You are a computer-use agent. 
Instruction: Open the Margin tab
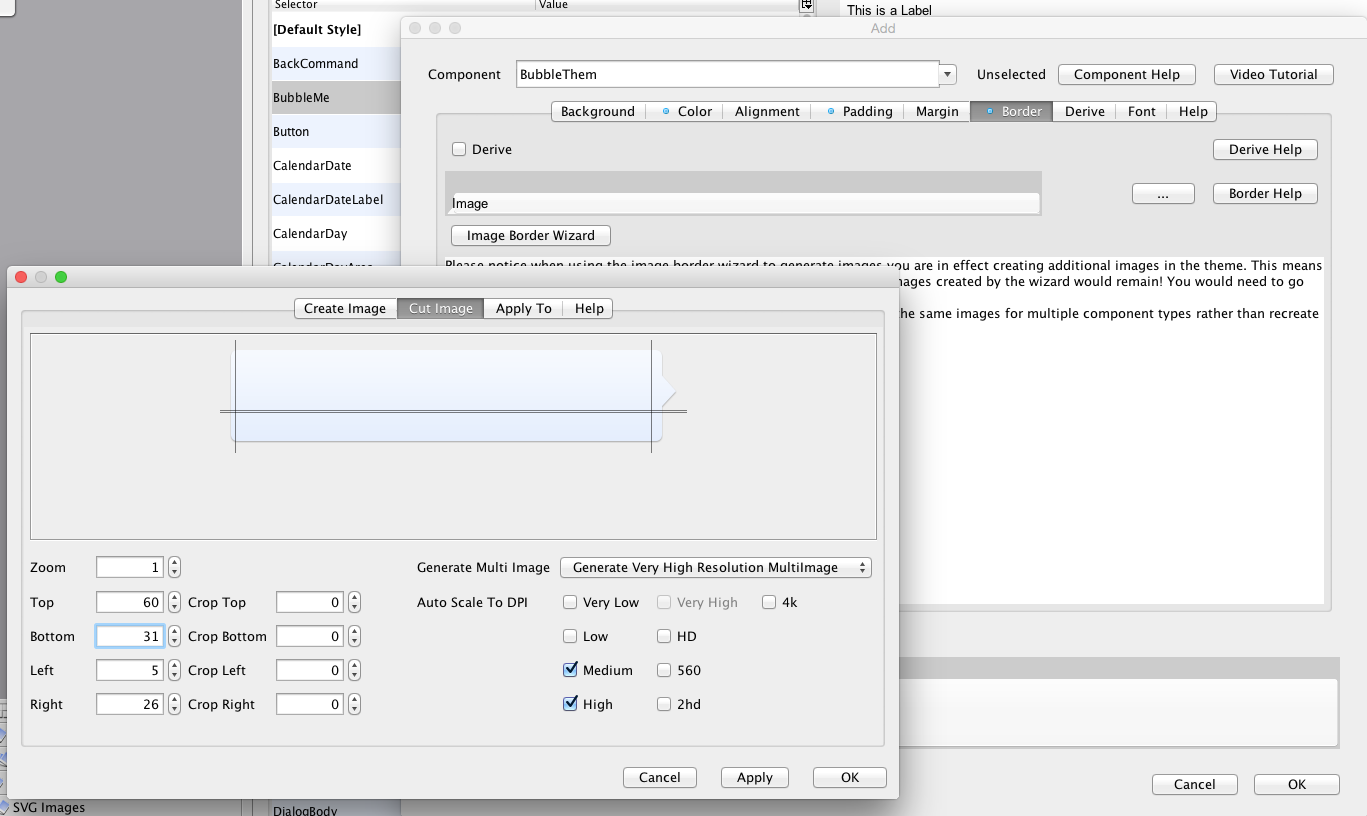tap(936, 111)
